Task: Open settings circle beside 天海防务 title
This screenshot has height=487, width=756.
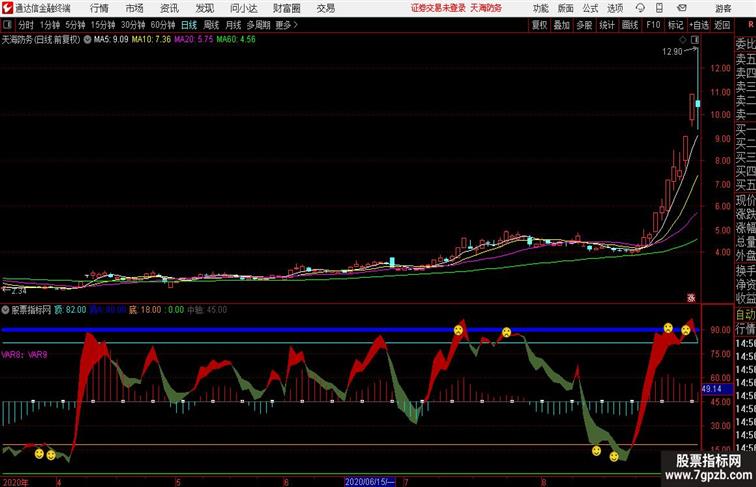Action: point(87,40)
